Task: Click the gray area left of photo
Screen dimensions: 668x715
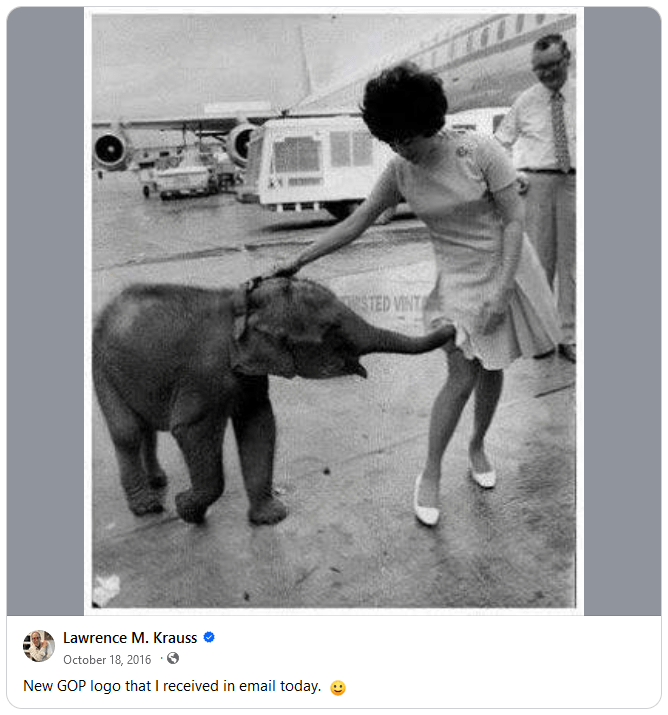Action: click(45, 310)
